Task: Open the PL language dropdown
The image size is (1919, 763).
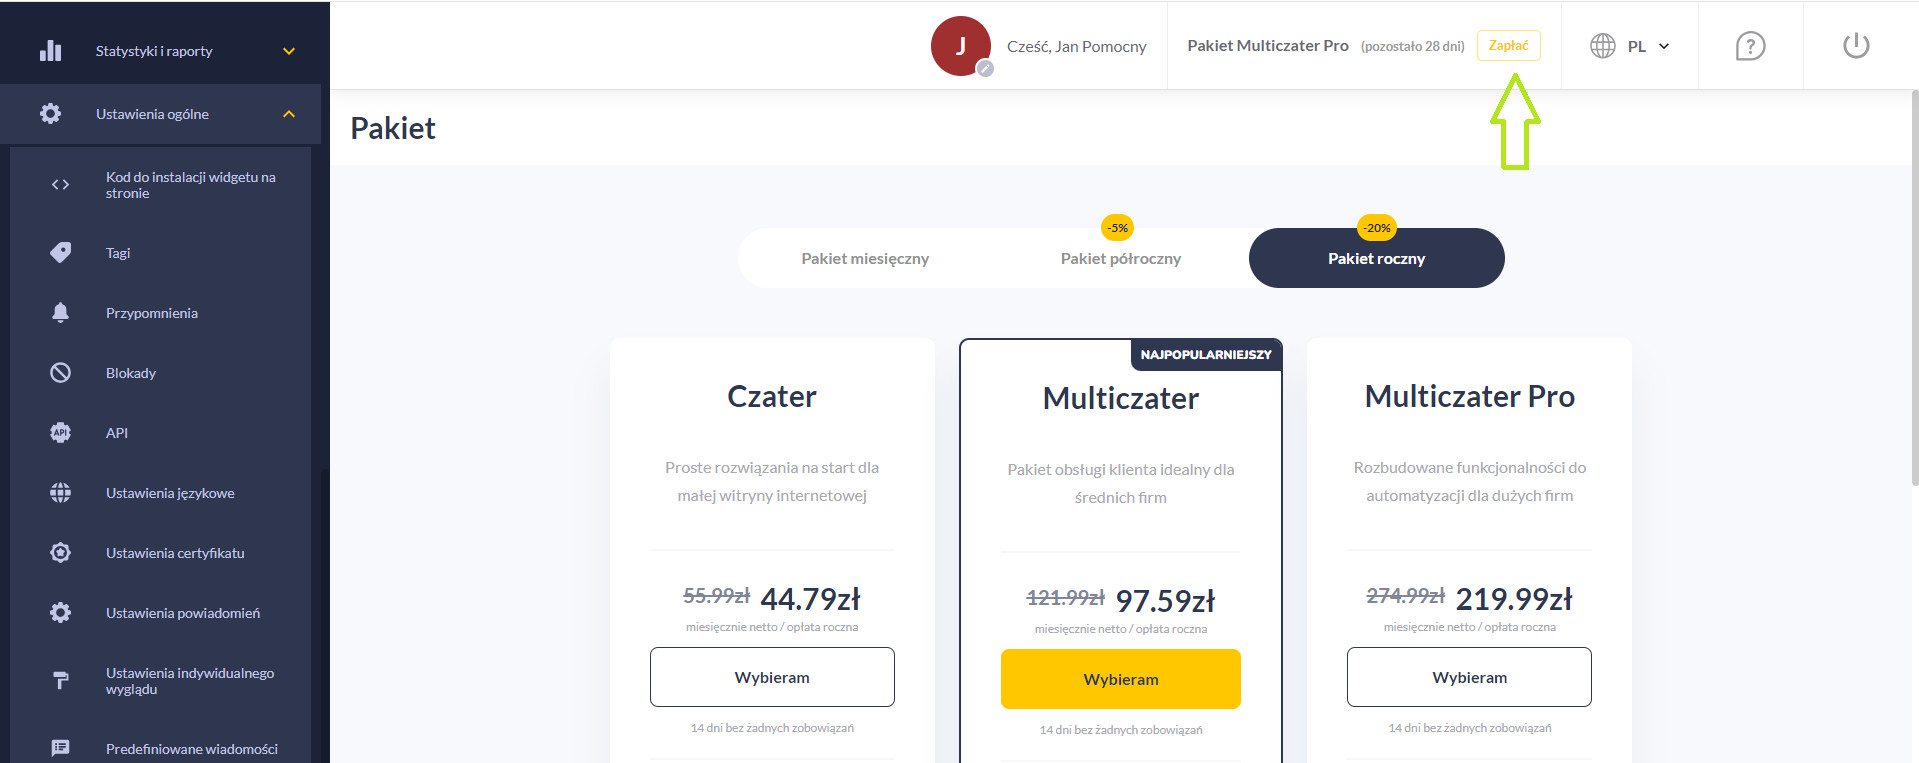Action: [x=1648, y=46]
